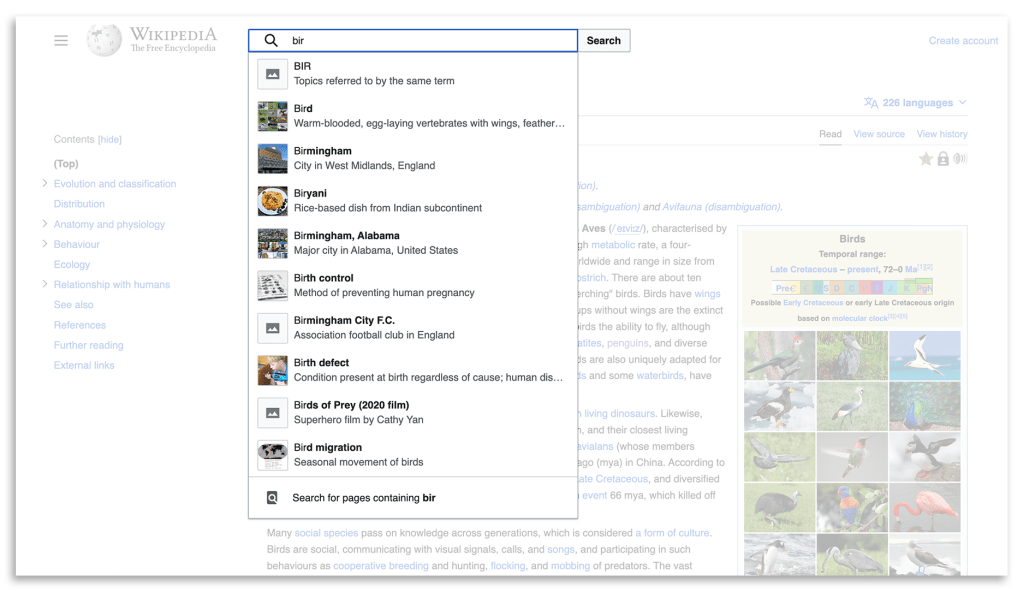Click the Birth control suggestion thumbnail

272,286
